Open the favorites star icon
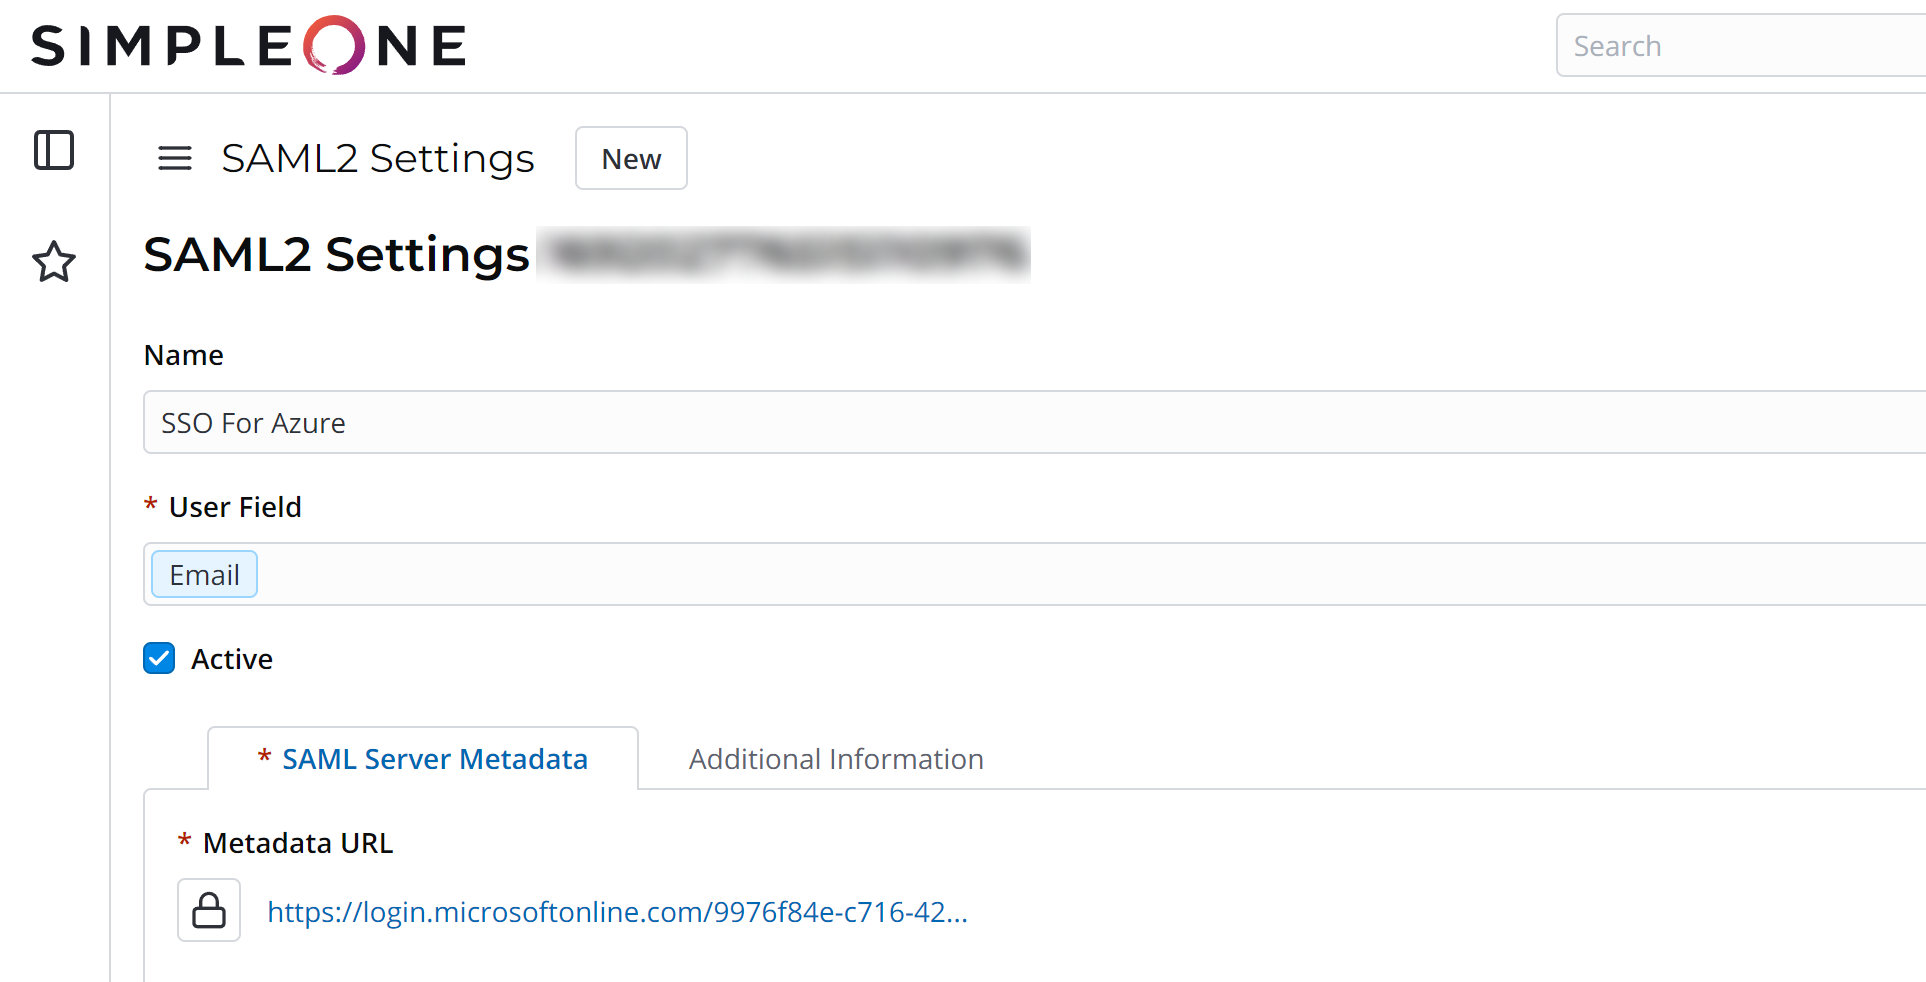This screenshot has width=1926, height=982. (54, 262)
